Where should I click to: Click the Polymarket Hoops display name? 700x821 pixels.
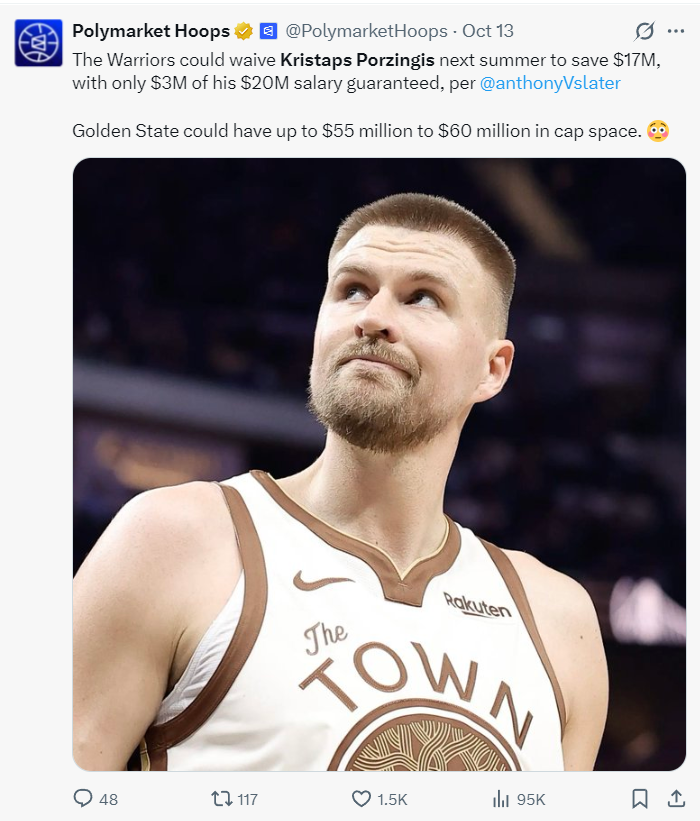click(x=151, y=31)
